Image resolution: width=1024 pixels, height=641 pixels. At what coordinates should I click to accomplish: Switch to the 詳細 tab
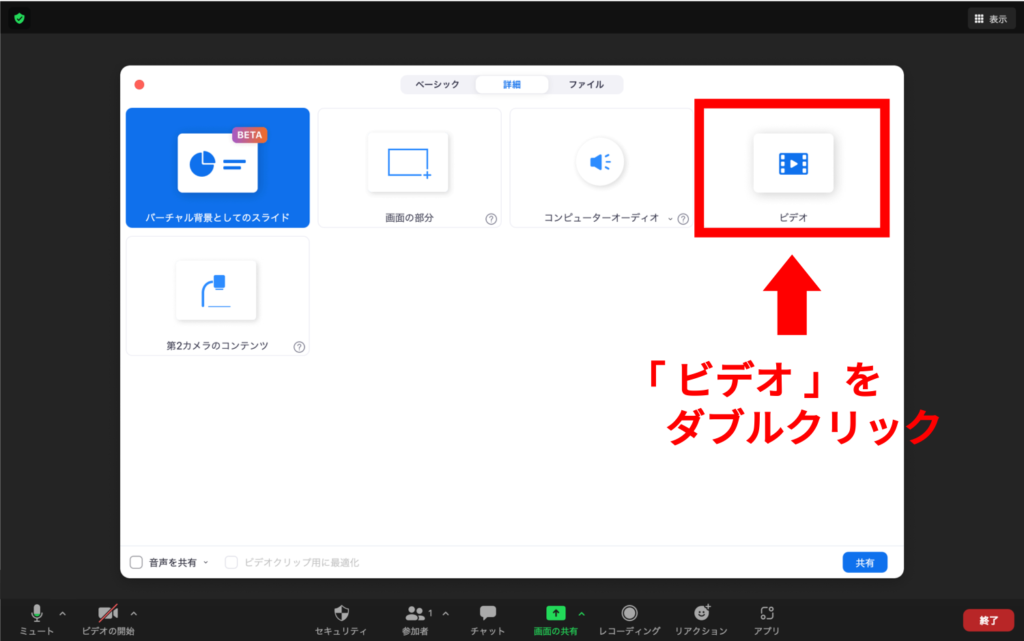512,84
